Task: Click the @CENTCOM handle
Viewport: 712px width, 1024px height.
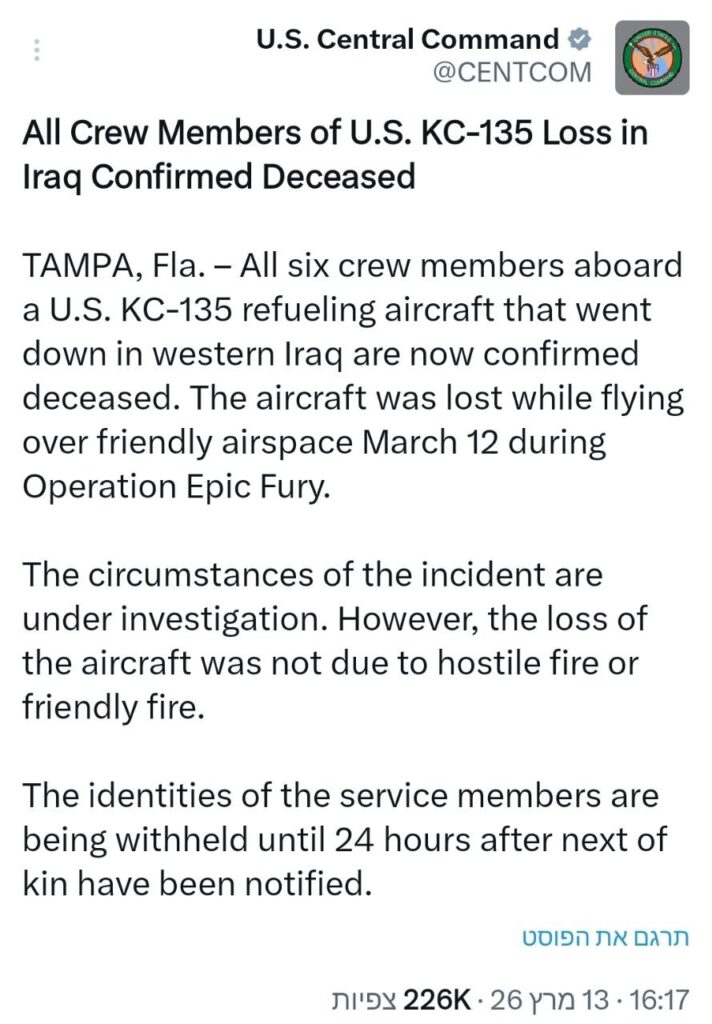Action: click(x=511, y=72)
